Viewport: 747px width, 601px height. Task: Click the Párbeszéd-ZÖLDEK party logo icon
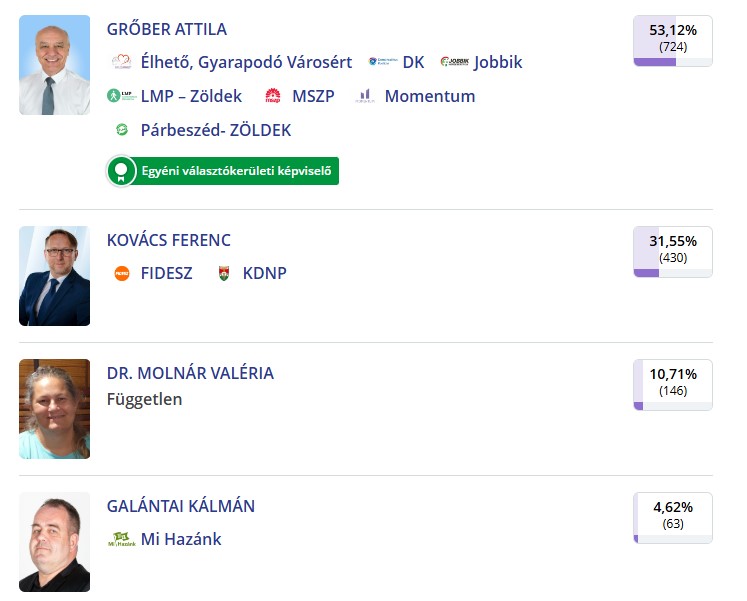coord(122,130)
